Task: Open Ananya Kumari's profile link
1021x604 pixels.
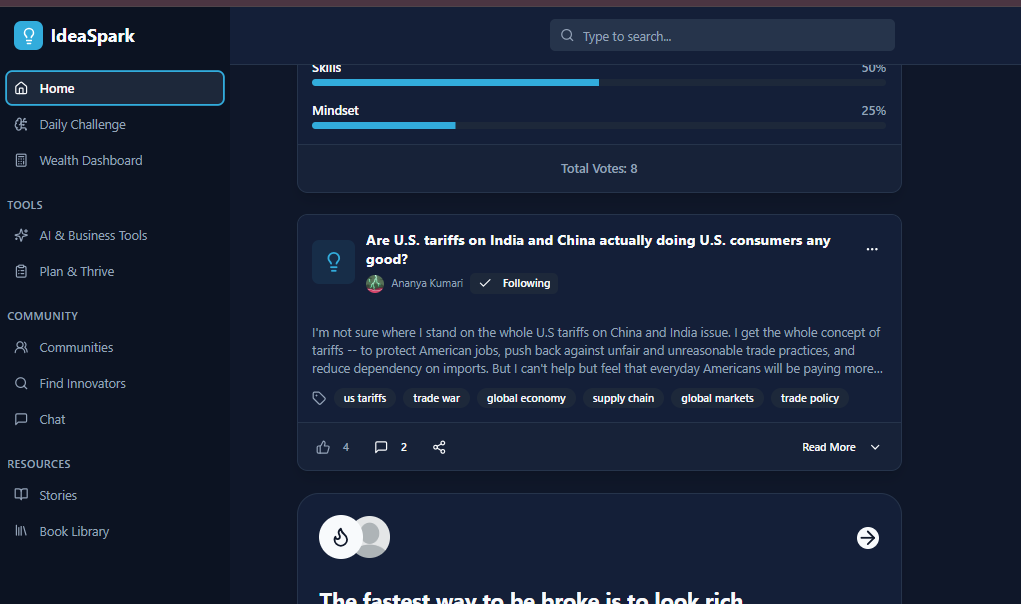Action: 427,283
